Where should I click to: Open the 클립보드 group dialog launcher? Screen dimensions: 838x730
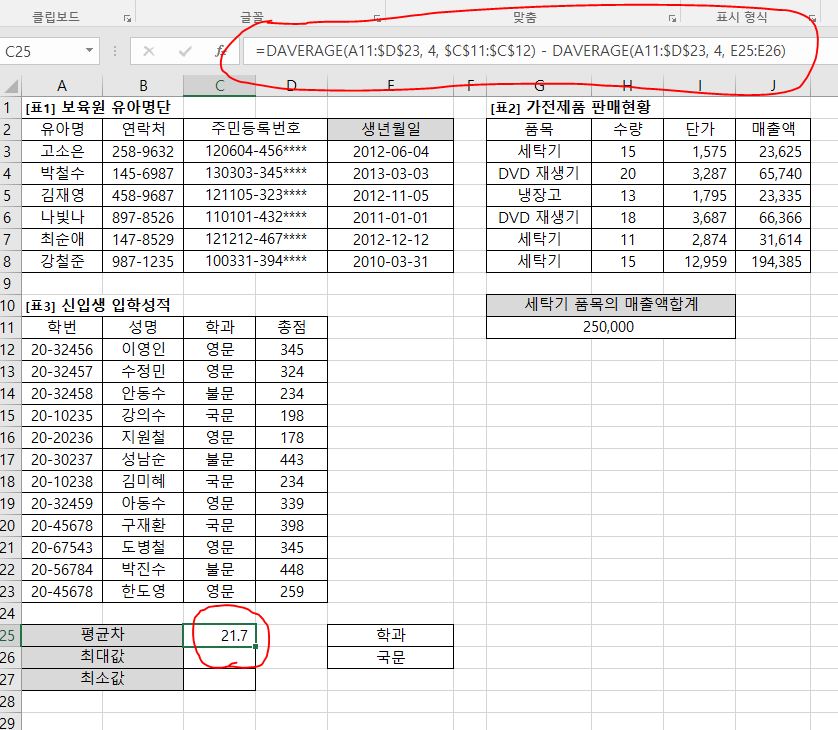click(x=127, y=19)
